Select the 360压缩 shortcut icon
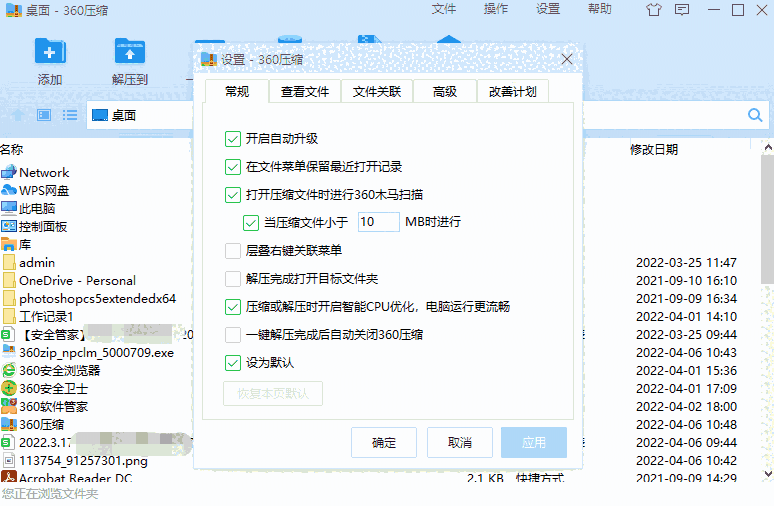Image resolution: width=774 pixels, height=506 pixels. tap(9, 424)
